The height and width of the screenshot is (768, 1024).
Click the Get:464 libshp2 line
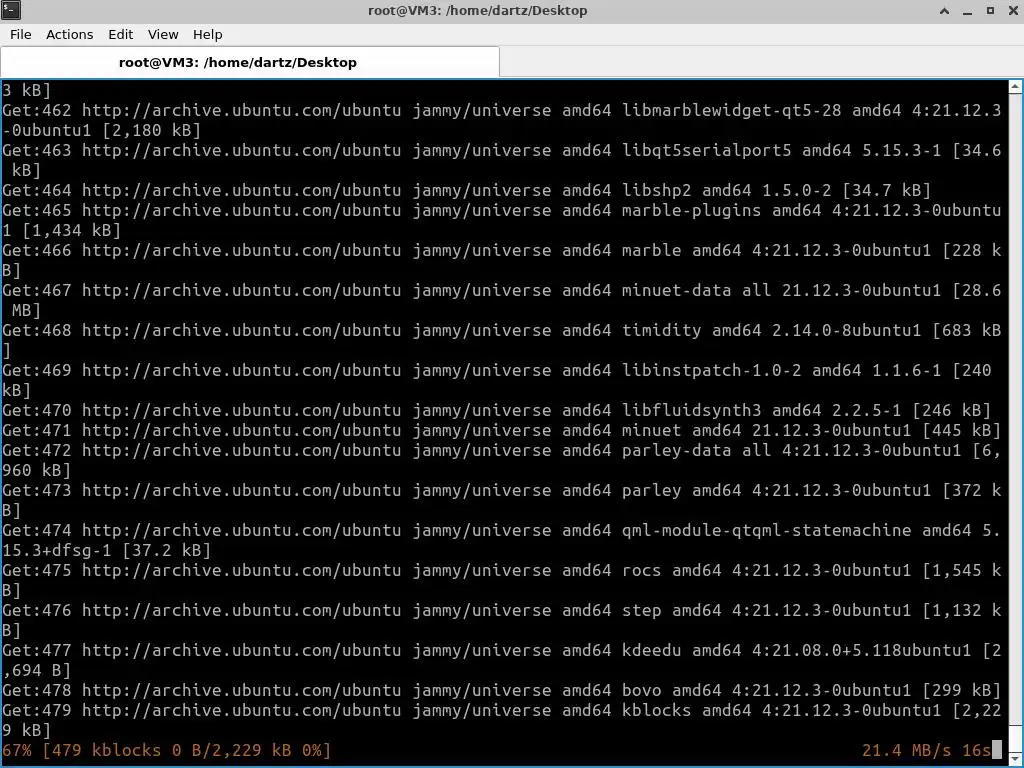466,190
